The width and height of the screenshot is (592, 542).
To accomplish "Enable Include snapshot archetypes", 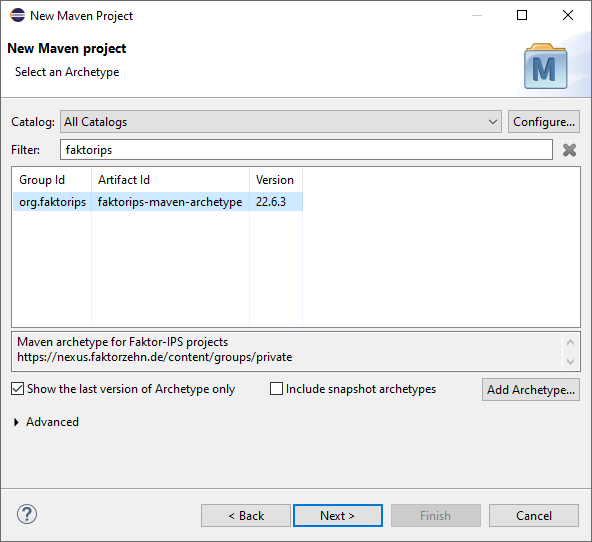I will tap(276, 389).
